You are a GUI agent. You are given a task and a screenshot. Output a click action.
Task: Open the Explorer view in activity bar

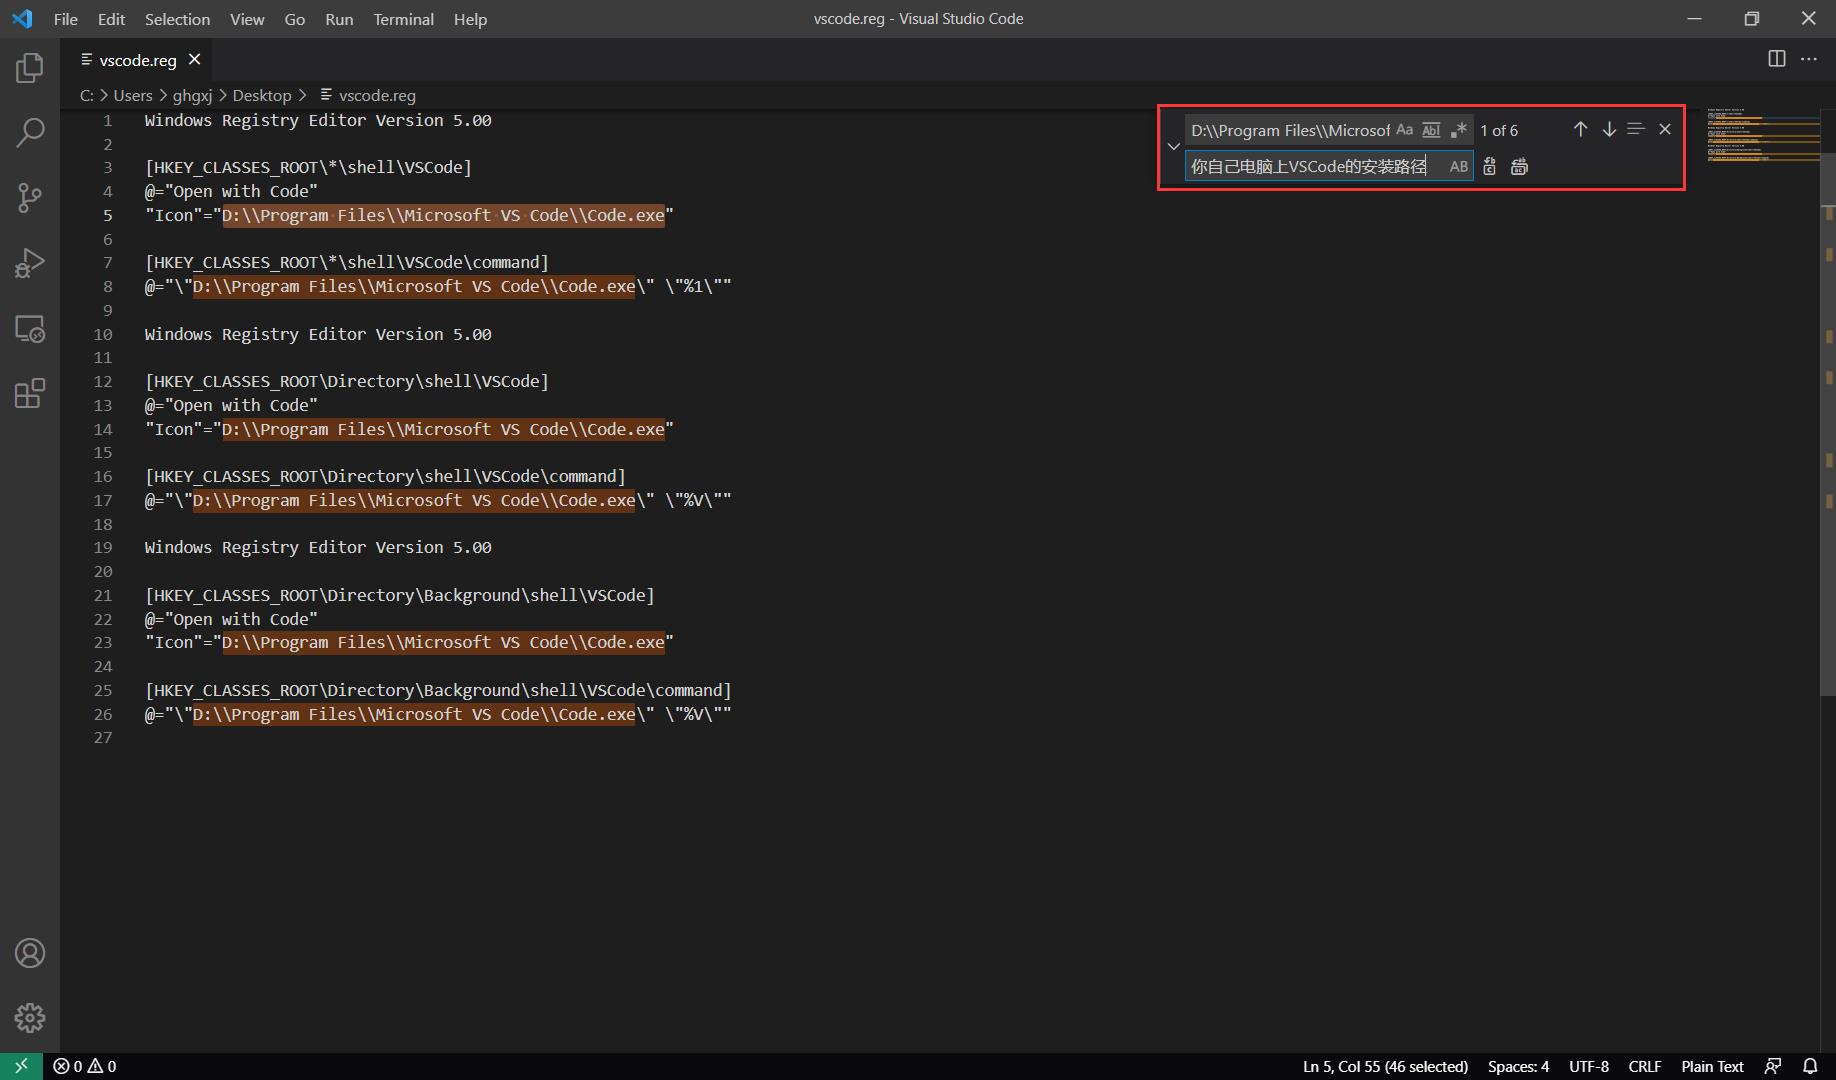pyautogui.click(x=30, y=67)
